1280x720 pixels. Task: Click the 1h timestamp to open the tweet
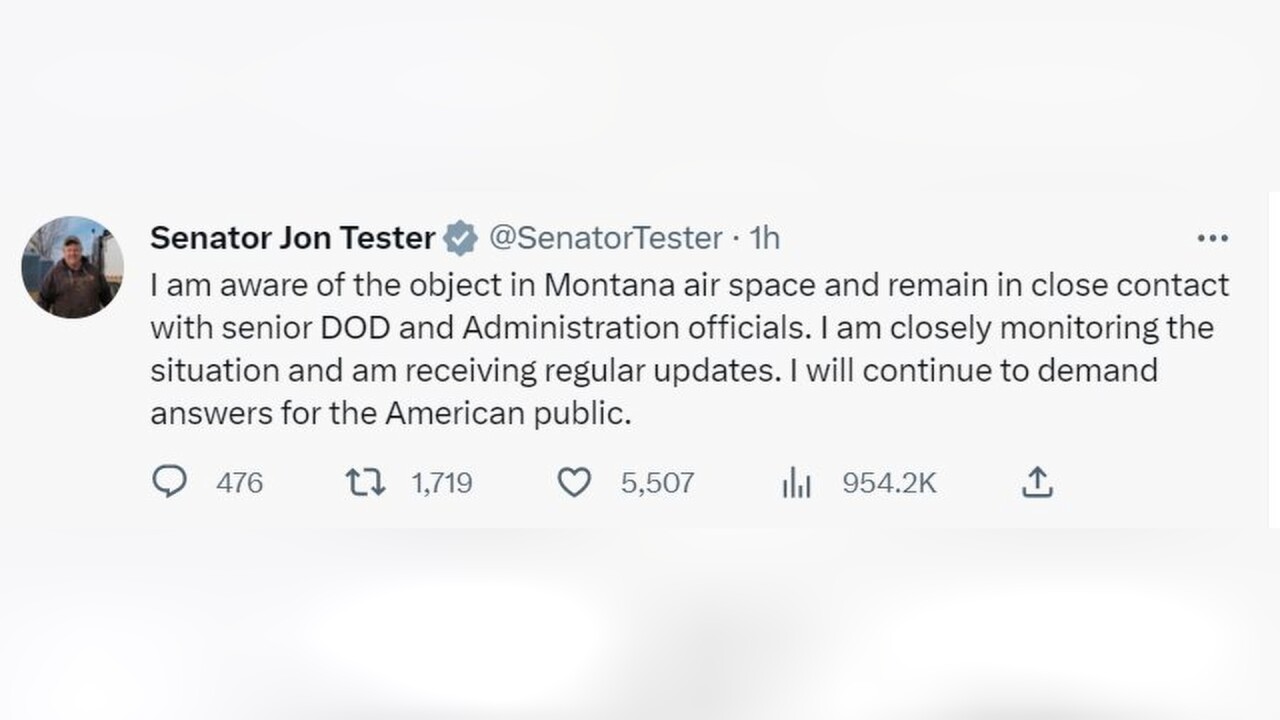[x=765, y=238]
